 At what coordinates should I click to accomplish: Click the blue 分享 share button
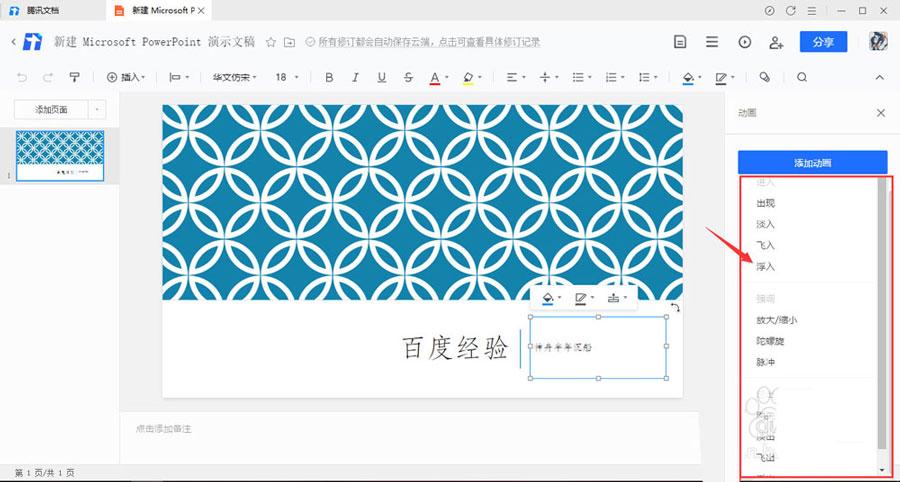point(823,42)
